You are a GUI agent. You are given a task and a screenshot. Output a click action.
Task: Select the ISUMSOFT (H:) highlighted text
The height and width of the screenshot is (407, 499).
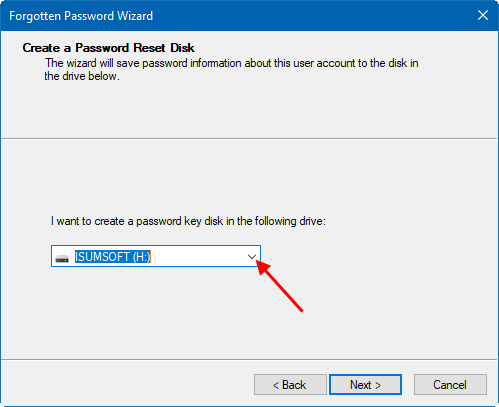pos(113,257)
